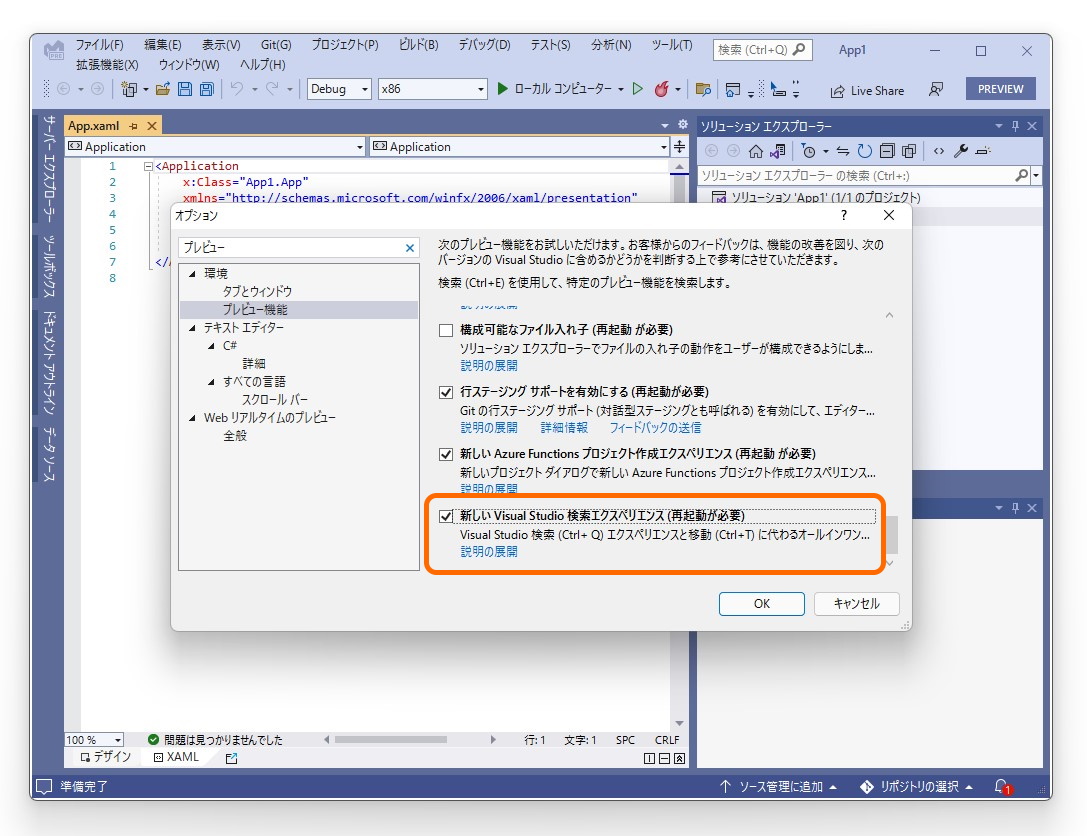Toggle the configurable file nesting checkbox
1087x836 pixels.
click(446, 330)
